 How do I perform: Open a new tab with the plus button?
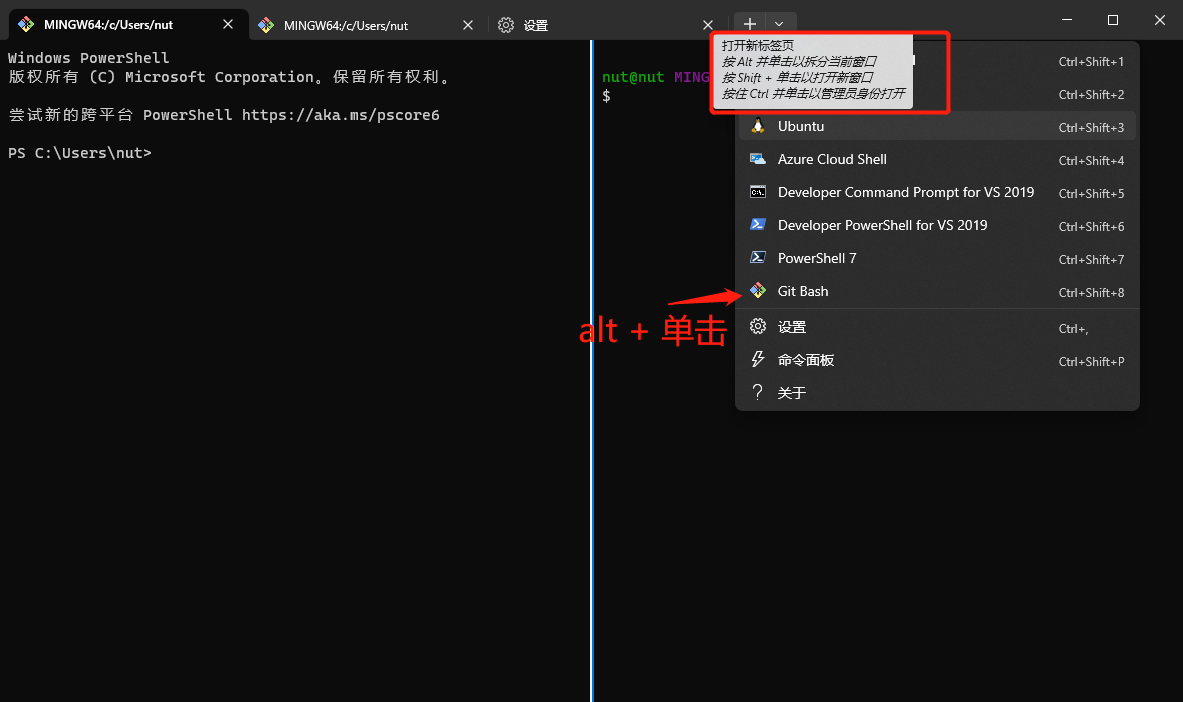point(749,24)
